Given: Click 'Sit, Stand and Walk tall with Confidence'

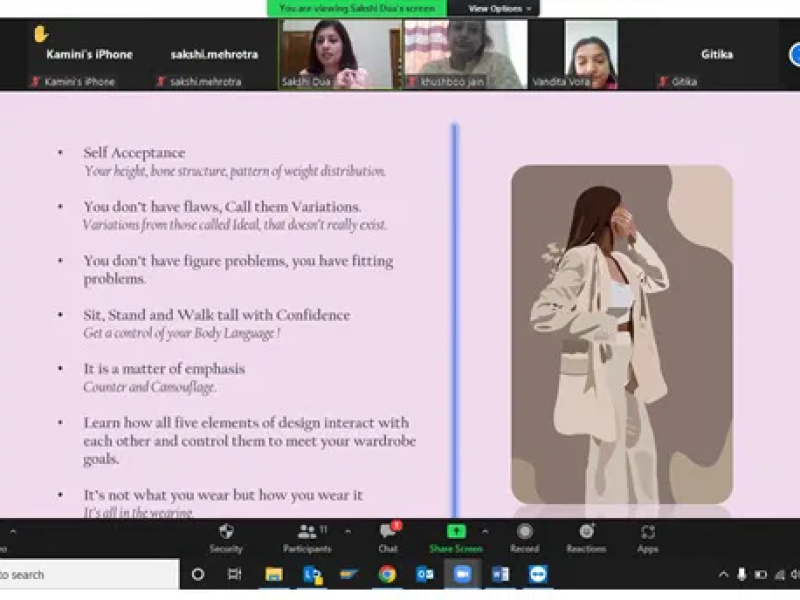Looking at the screenshot, I should pos(217,315).
